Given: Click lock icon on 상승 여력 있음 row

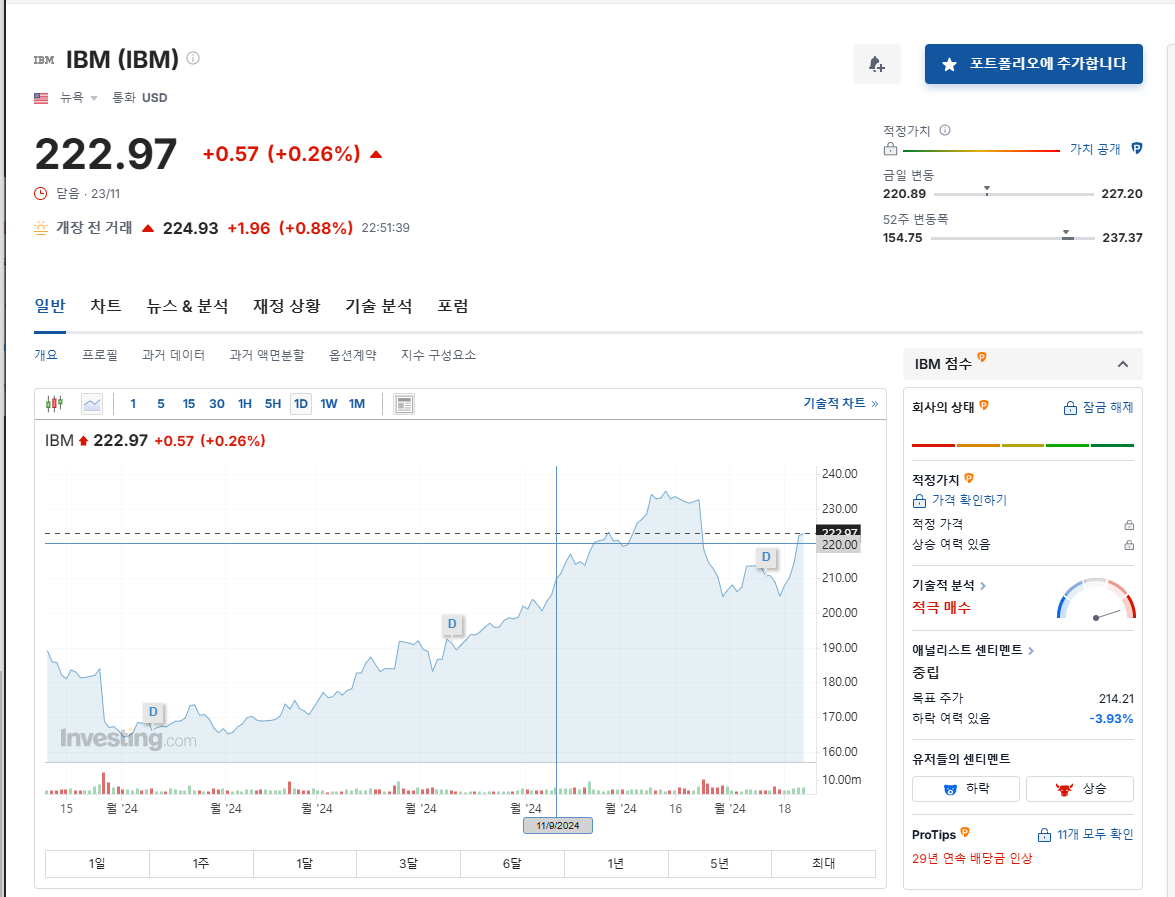Looking at the screenshot, I should point(1129,545).
